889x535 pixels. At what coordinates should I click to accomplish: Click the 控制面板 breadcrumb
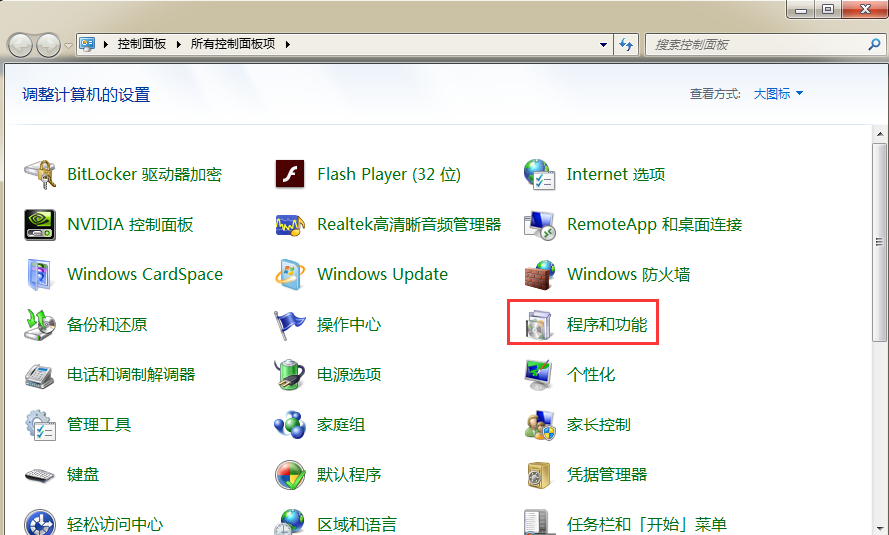point(142,44)
